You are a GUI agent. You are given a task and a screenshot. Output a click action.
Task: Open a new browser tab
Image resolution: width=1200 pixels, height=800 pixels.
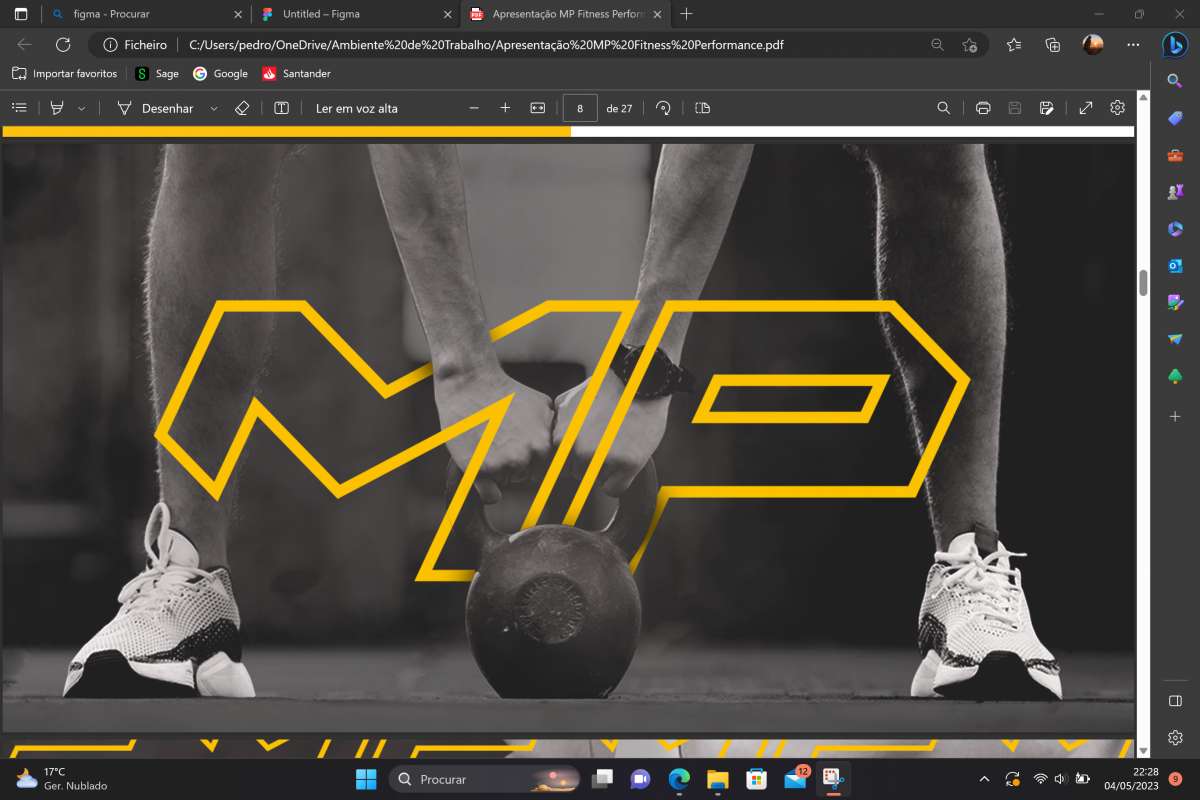[x=686, y=14]
